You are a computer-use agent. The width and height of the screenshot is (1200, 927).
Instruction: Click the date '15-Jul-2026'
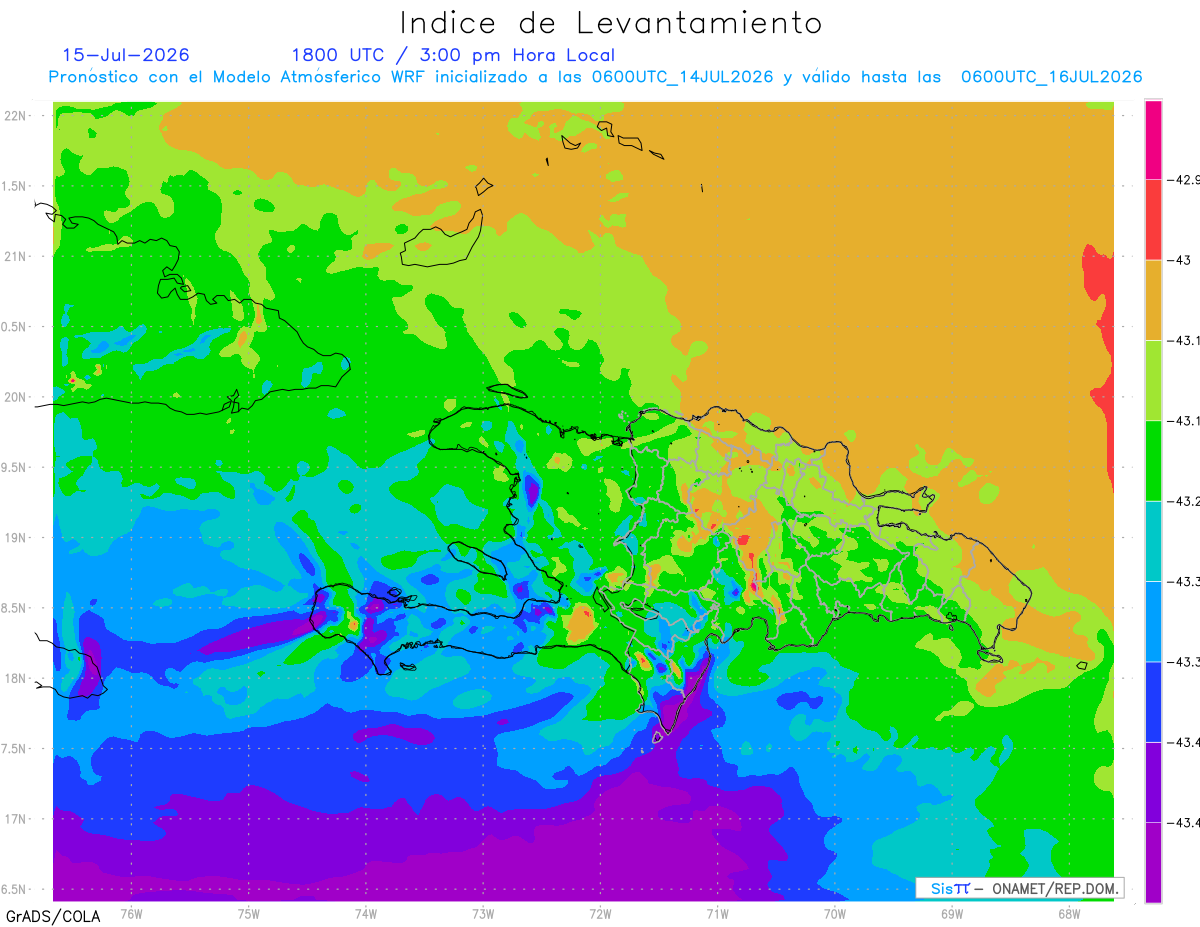(126, 55)
